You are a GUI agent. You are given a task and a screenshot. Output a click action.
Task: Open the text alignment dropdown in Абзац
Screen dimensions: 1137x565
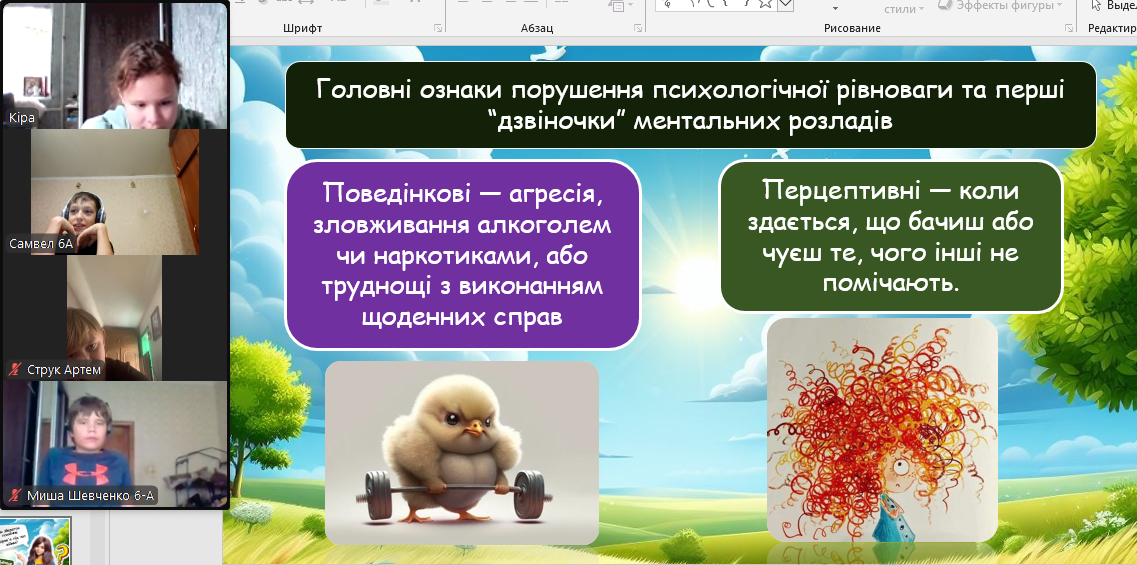pyautogui.click(x=619, y=6)
